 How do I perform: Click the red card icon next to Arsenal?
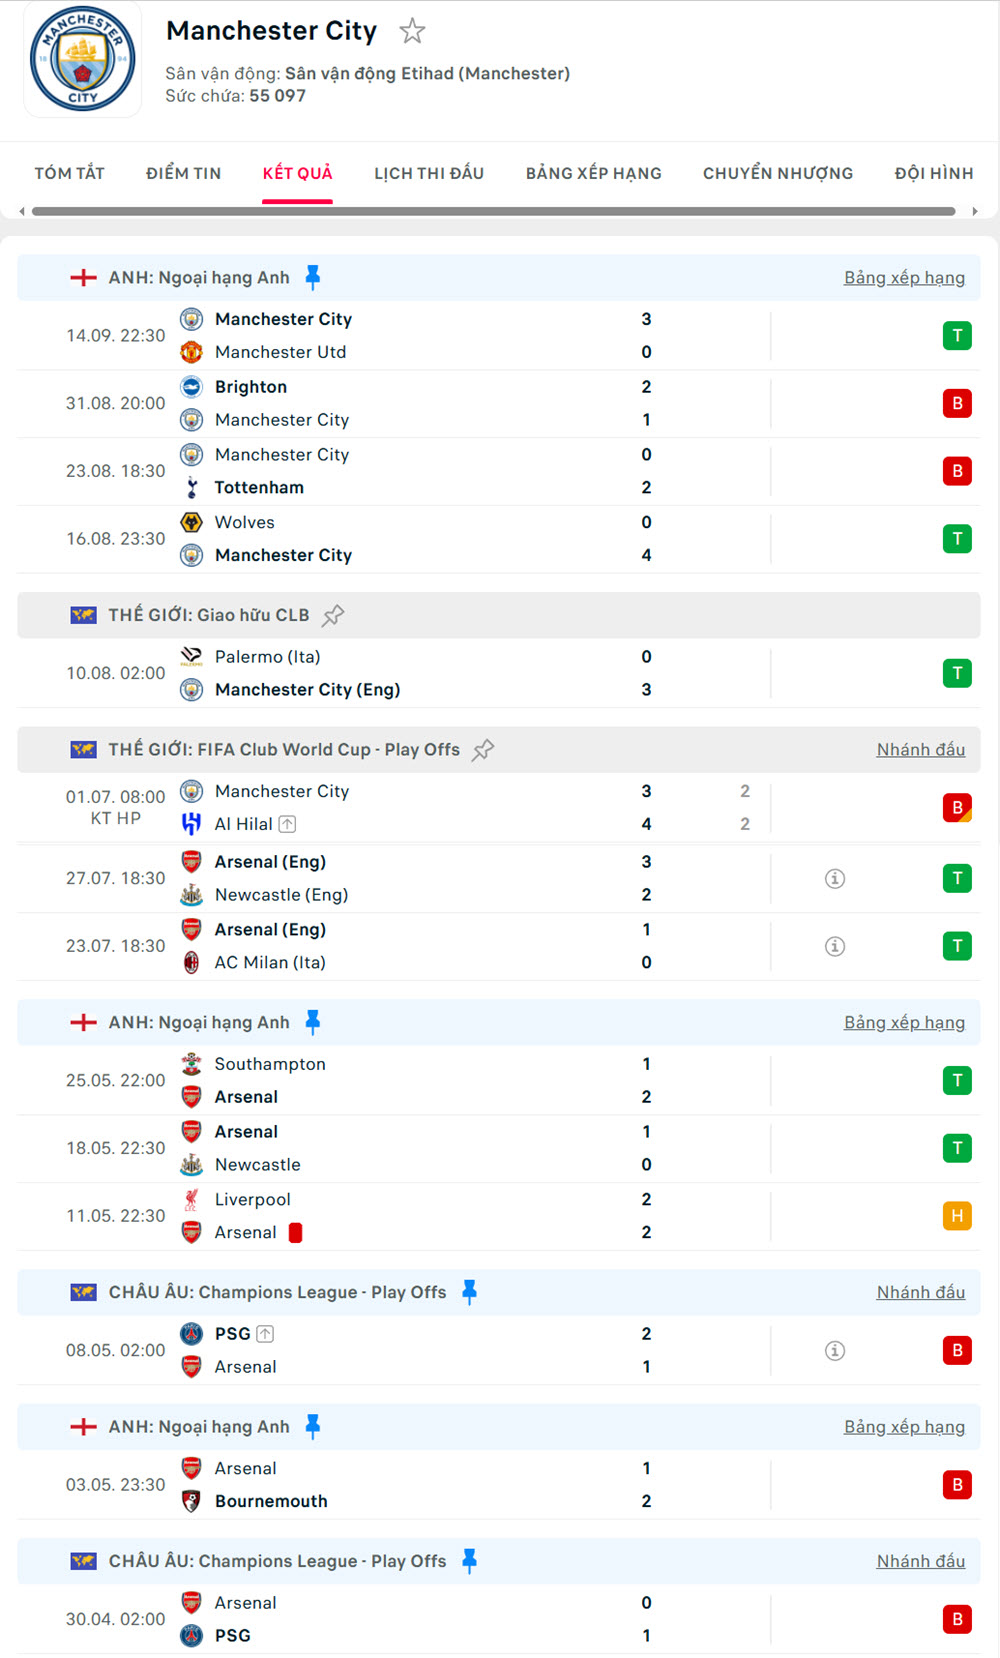pos(295,1232)
